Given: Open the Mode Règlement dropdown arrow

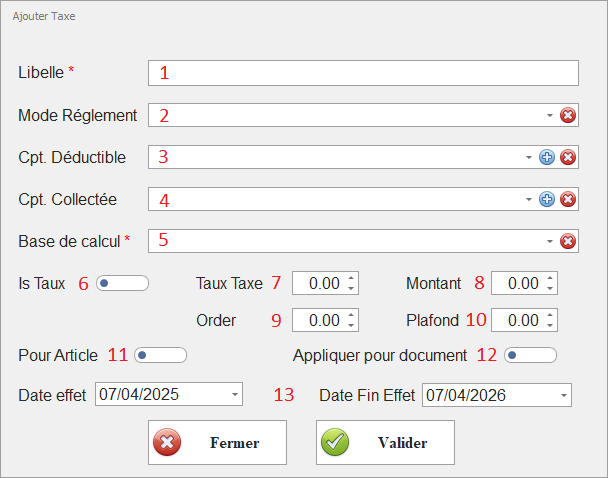Looking at the screenshot, I should click(x=550, y=115).
